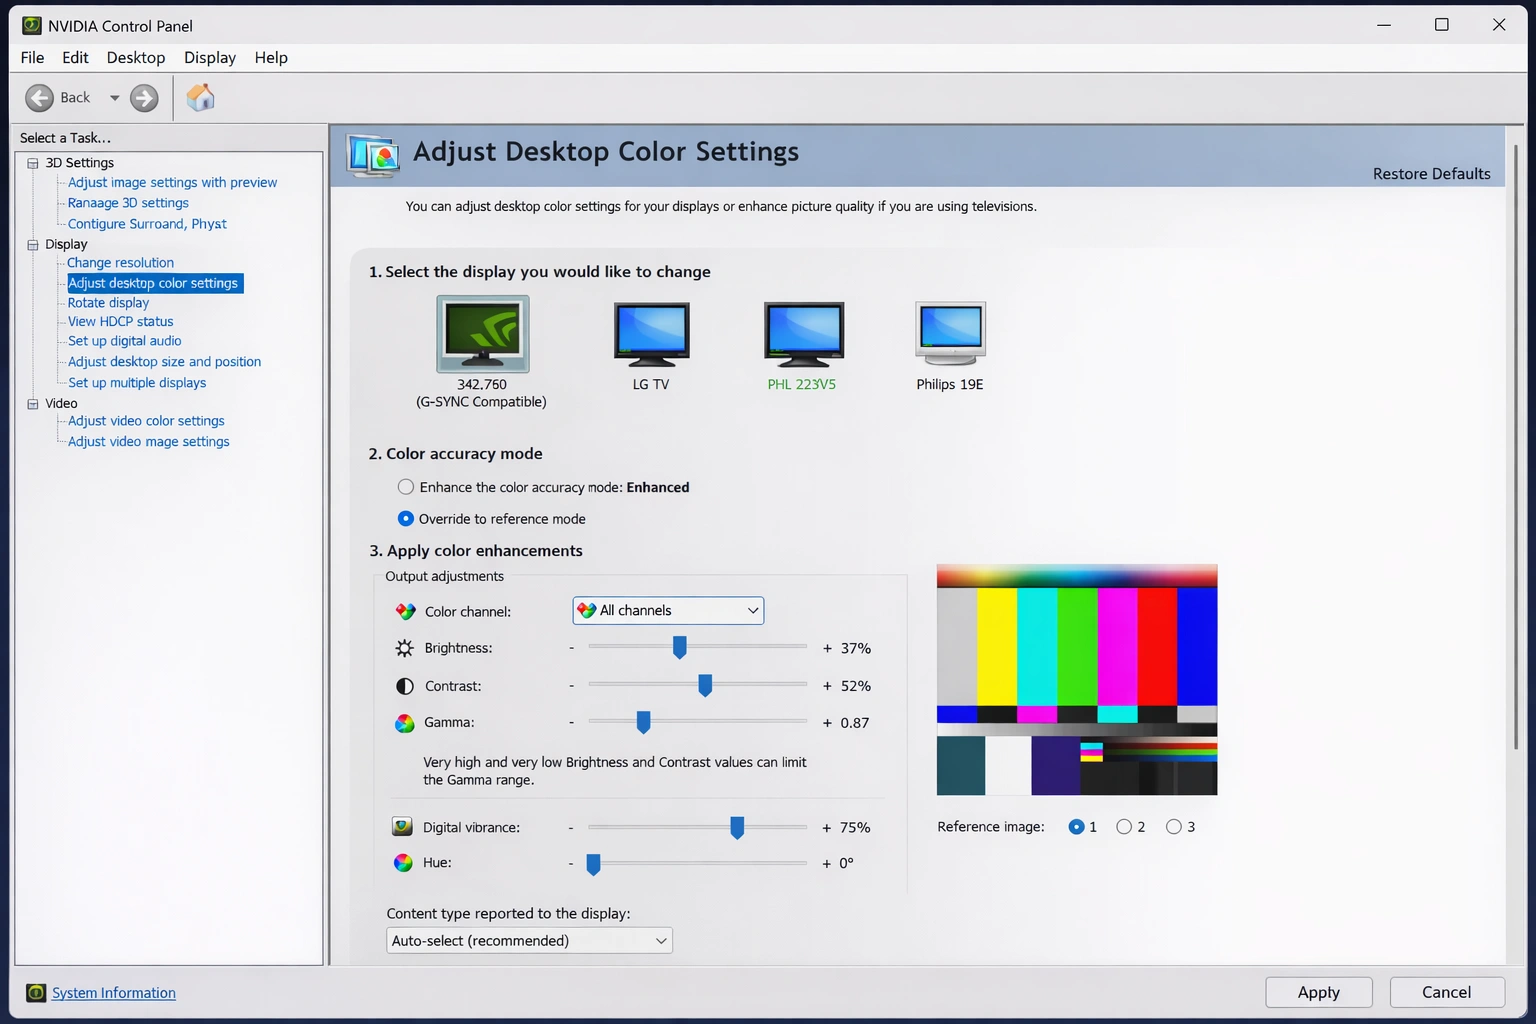The image size is (1536, 1024).
Task: Click the Apply button
Action: pos(1318,991)
